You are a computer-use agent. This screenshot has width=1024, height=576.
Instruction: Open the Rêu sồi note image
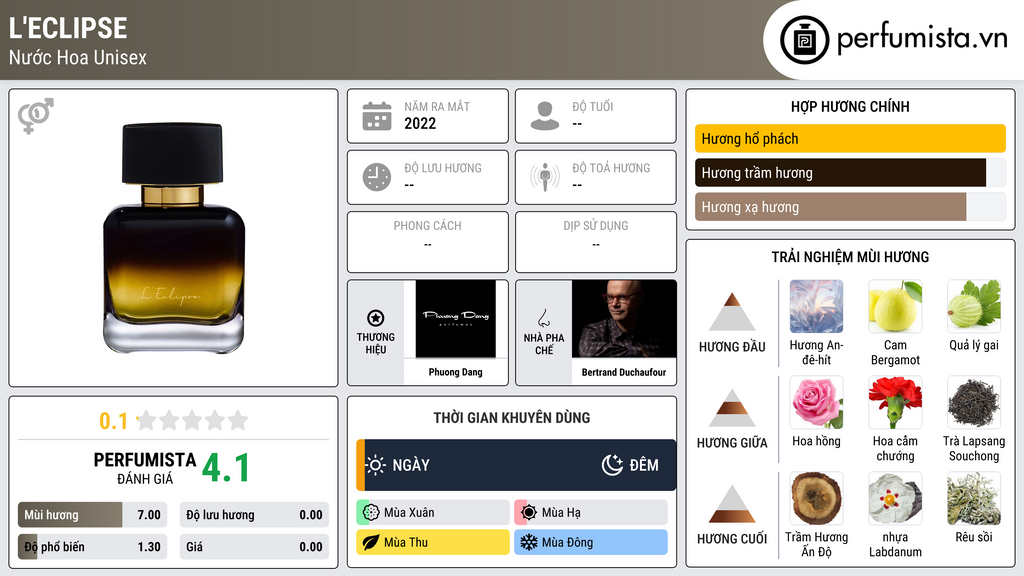click(x=974, y=498)
